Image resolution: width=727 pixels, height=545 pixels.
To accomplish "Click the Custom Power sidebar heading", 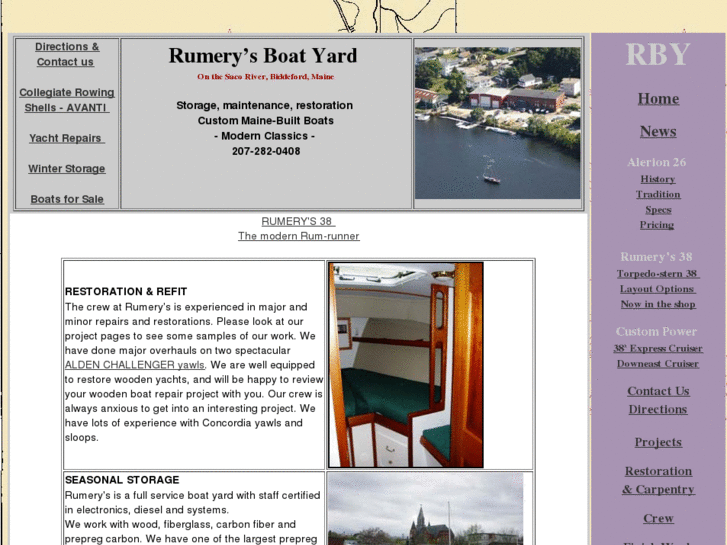I will 656,332.
